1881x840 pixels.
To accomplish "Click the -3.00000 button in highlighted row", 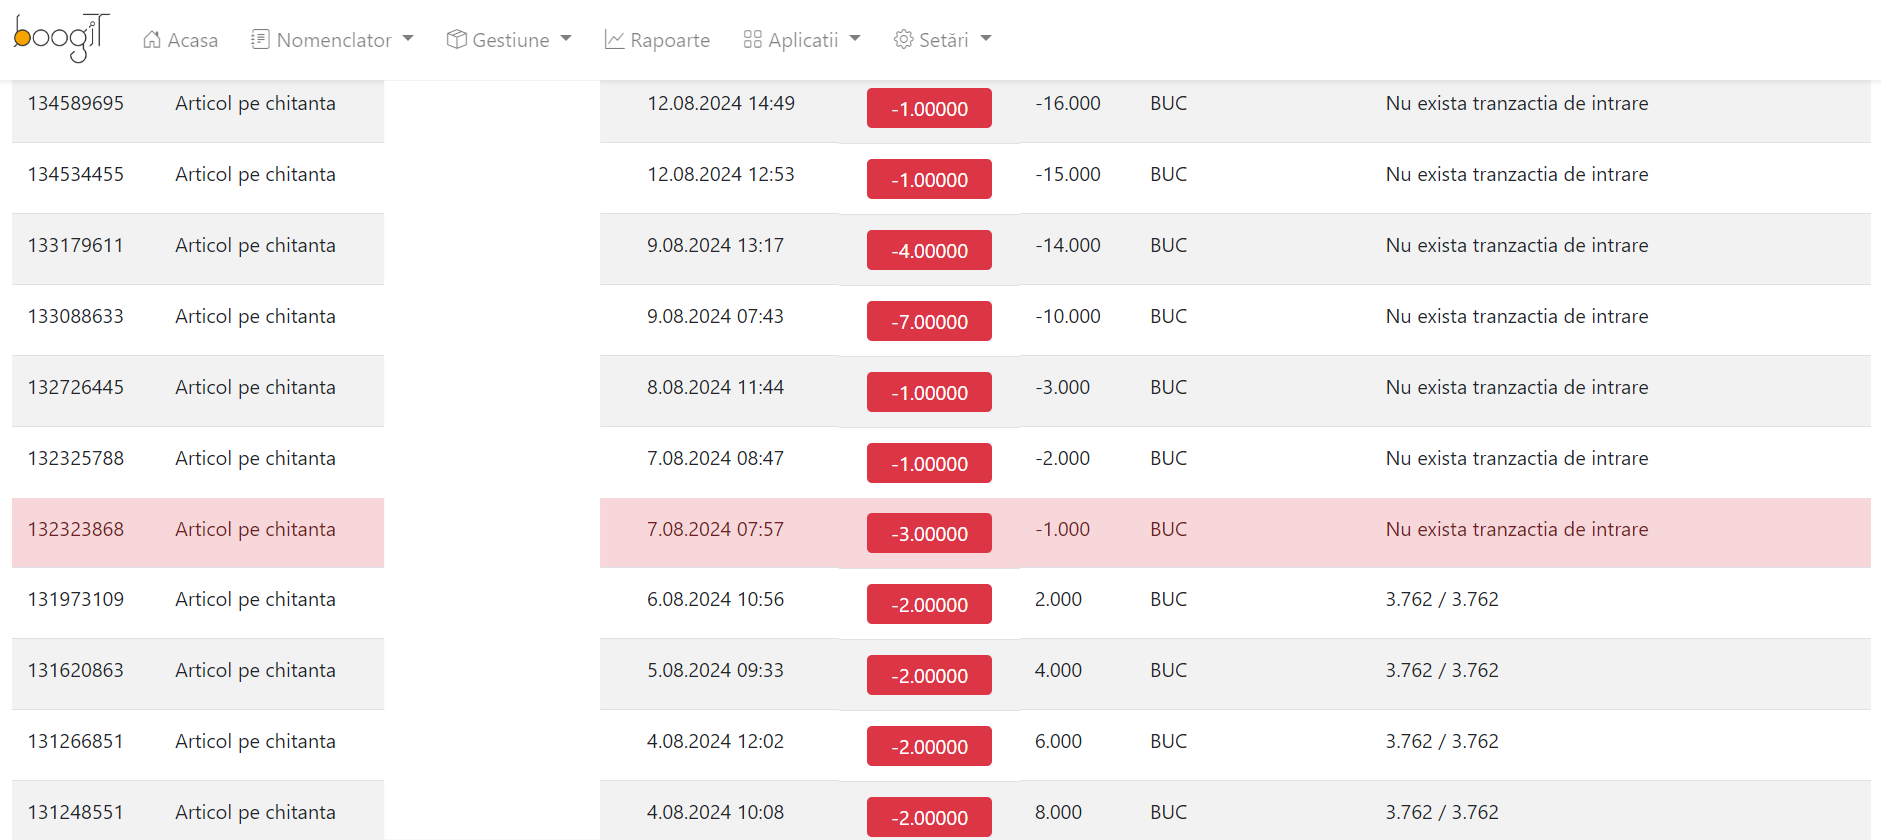I will click(x=929, y=533).
